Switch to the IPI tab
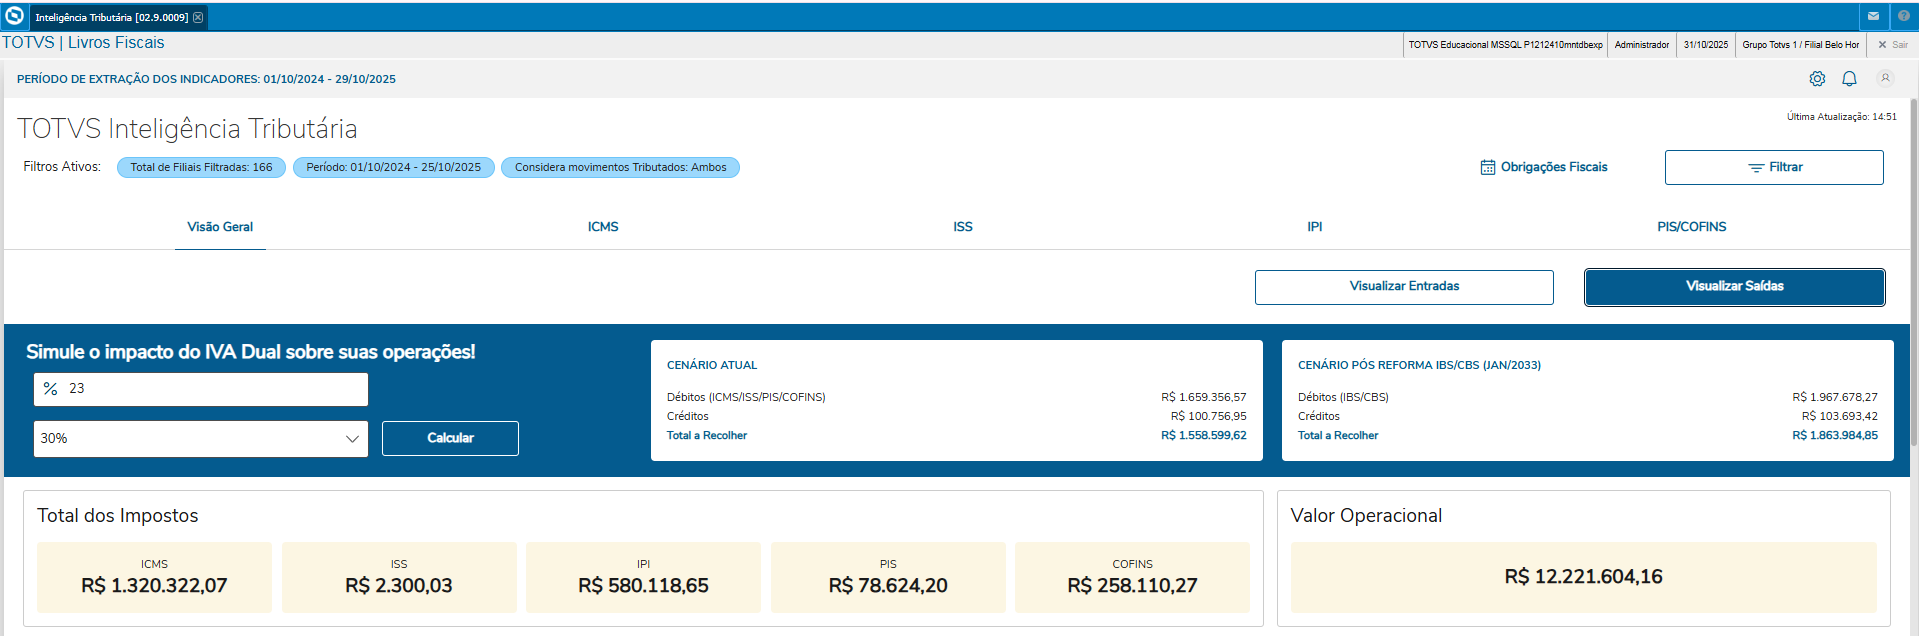1919x636 pixels. pyautogui.click(x=1315, y=227)
